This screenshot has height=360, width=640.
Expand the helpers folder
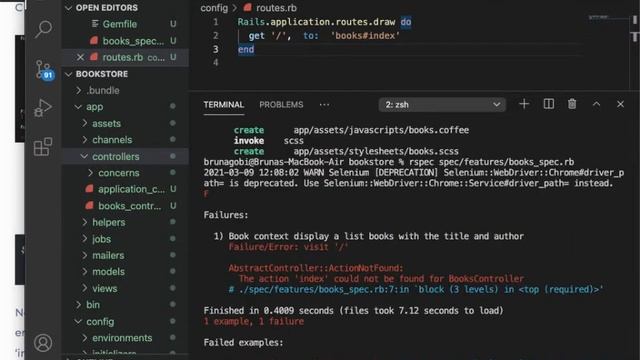click(x=84, y=222)
